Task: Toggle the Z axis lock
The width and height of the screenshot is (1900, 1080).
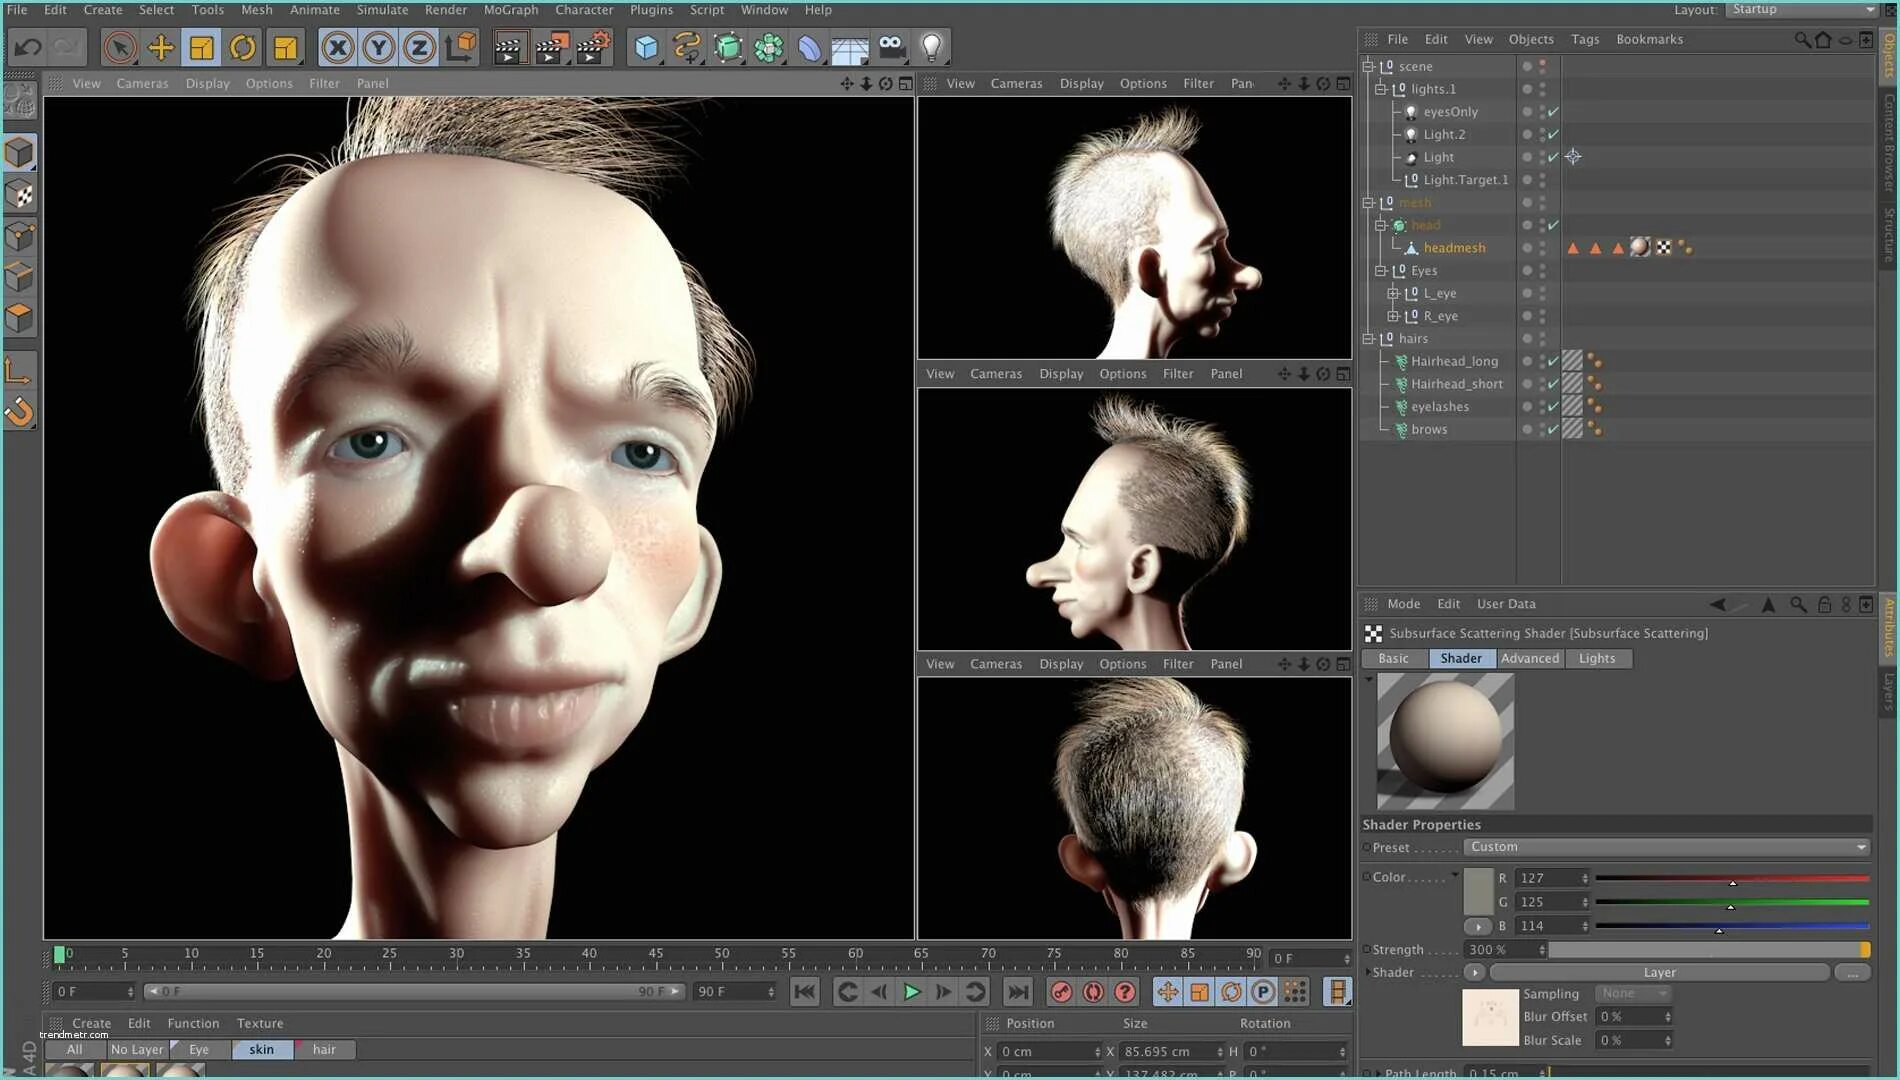Action: point(420,47)
